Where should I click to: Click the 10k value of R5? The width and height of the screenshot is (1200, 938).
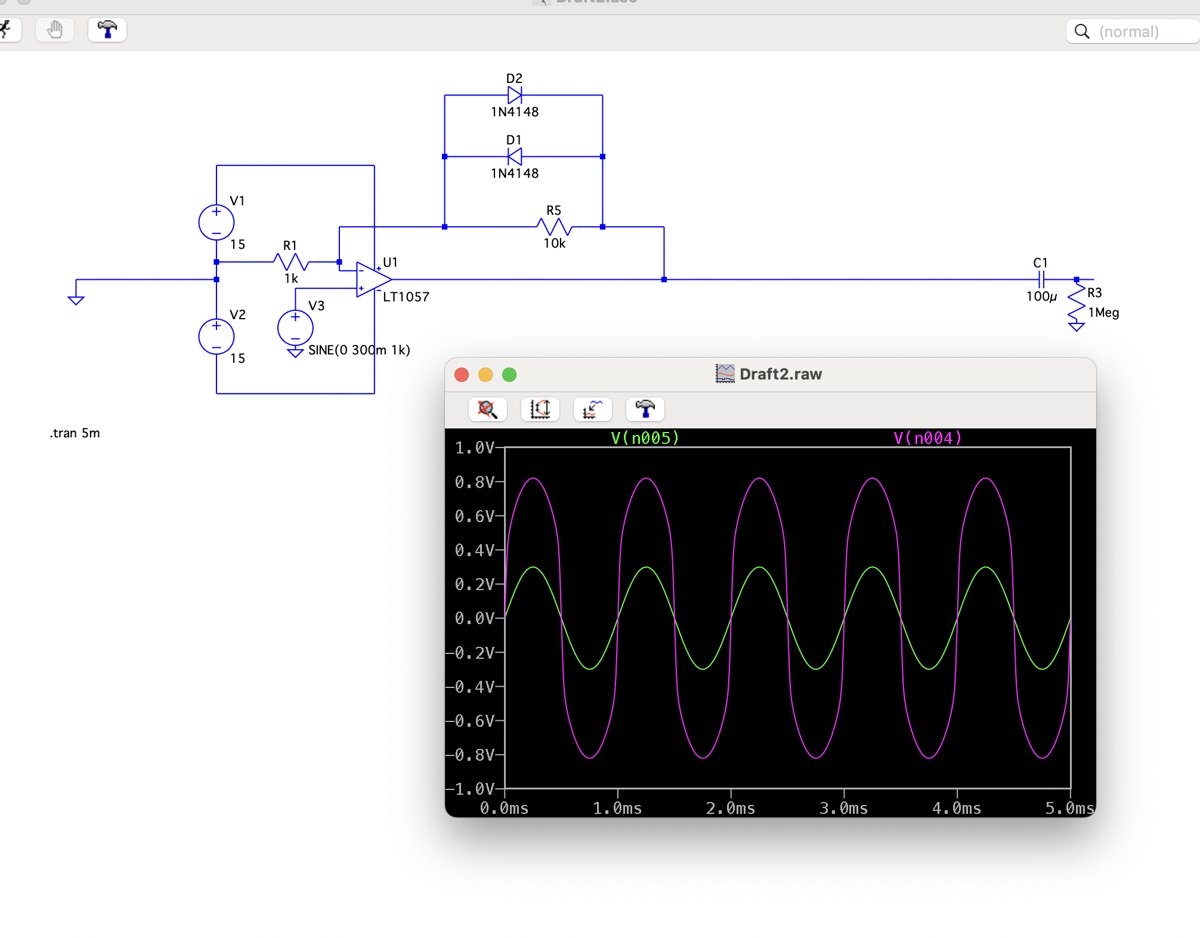554,243
